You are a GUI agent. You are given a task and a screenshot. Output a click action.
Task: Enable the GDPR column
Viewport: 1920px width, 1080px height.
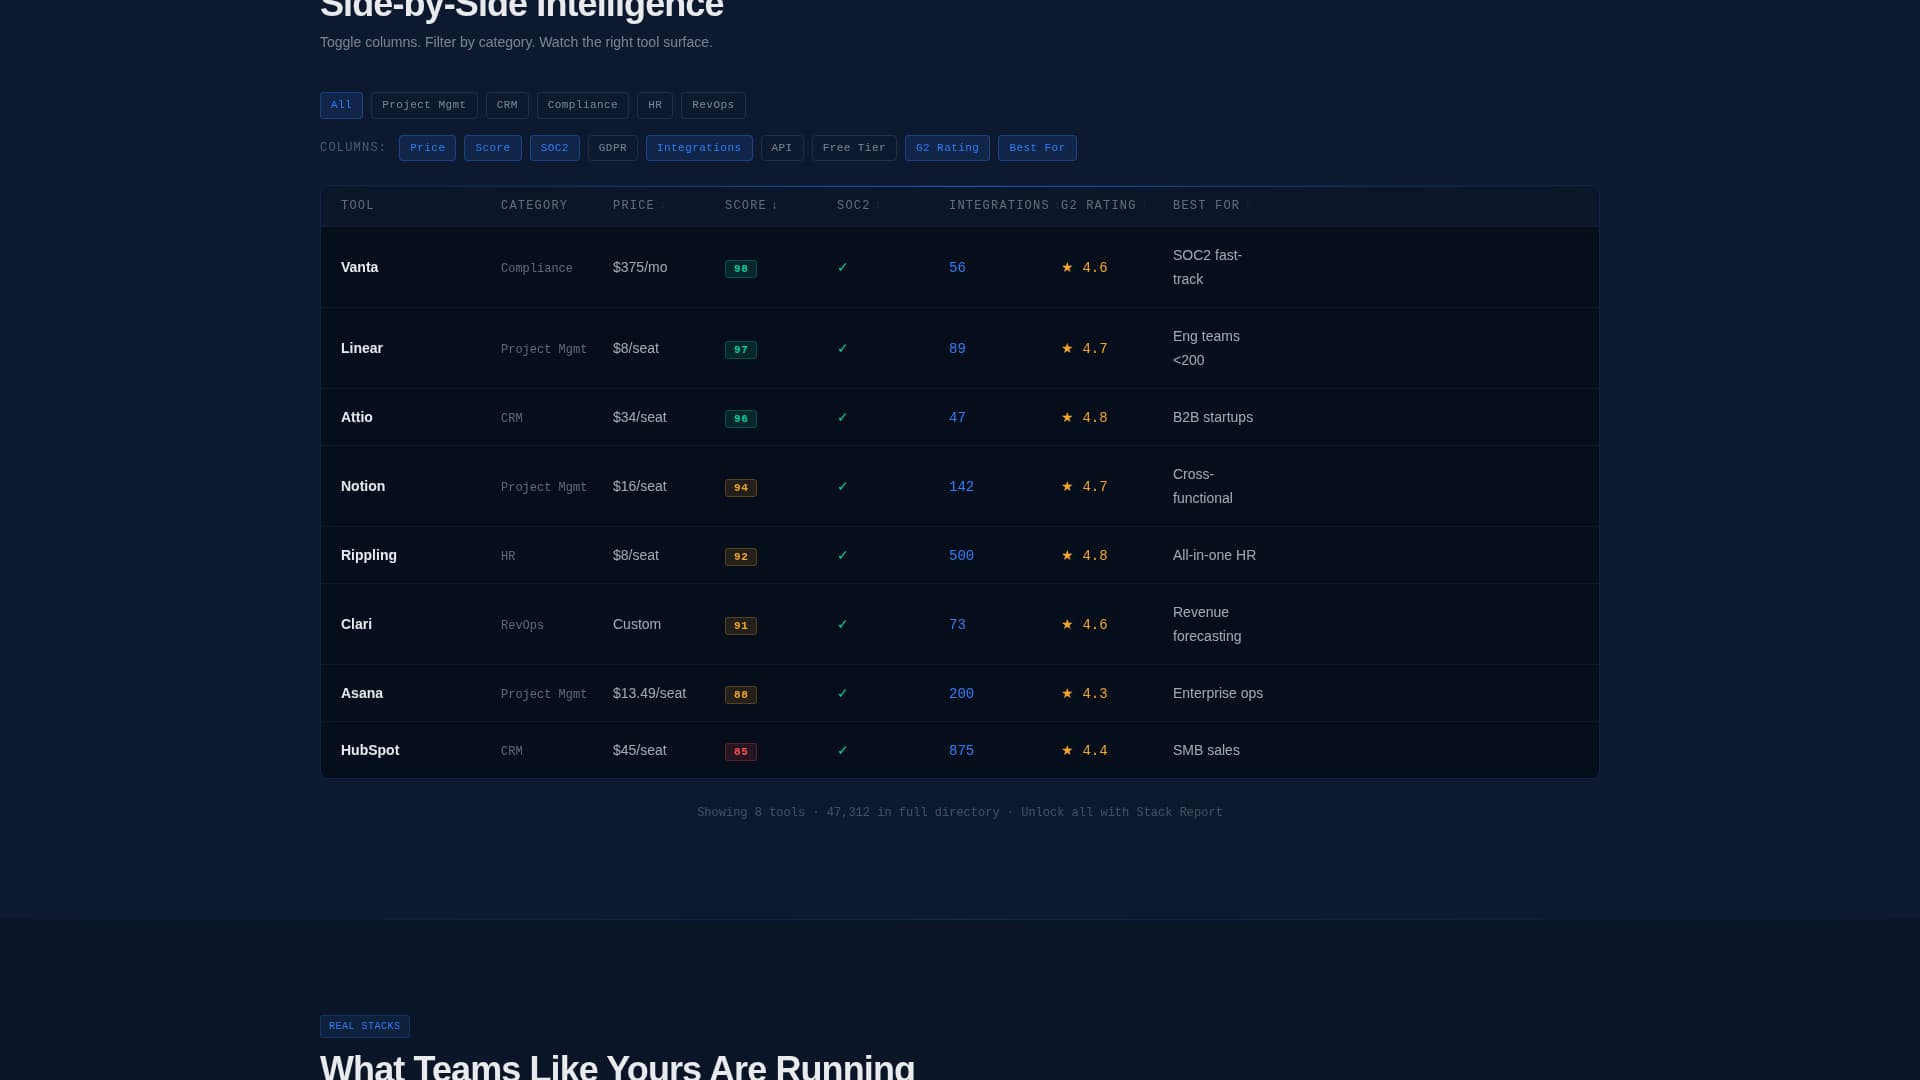(613, 148)
